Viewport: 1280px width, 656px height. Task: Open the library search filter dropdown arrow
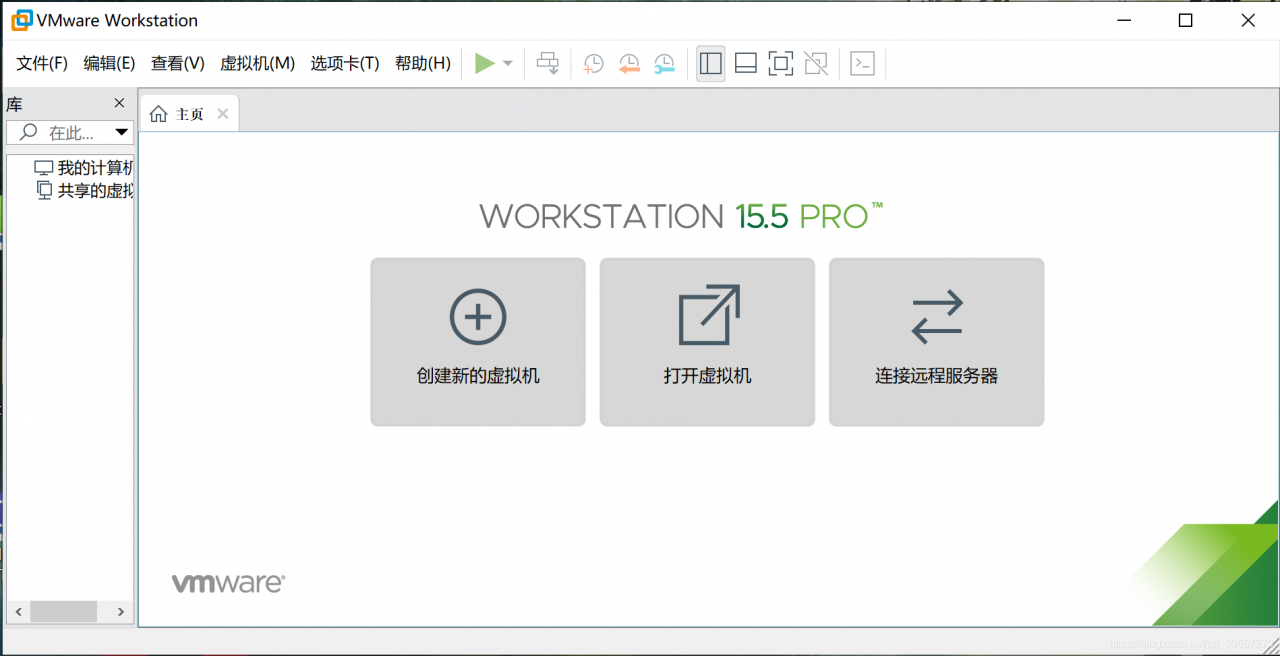coord(122,132)
